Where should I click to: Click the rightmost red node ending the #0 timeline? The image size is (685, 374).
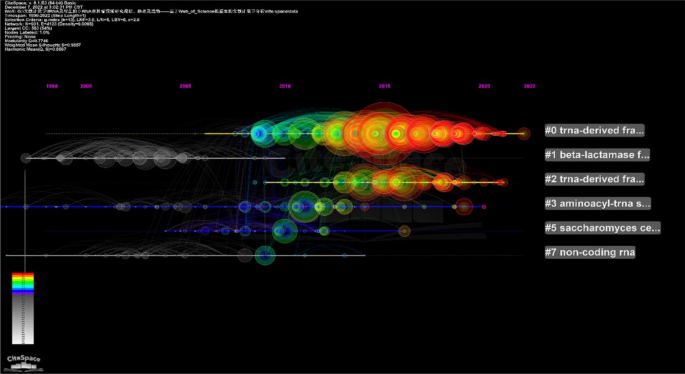click(524, 134)
